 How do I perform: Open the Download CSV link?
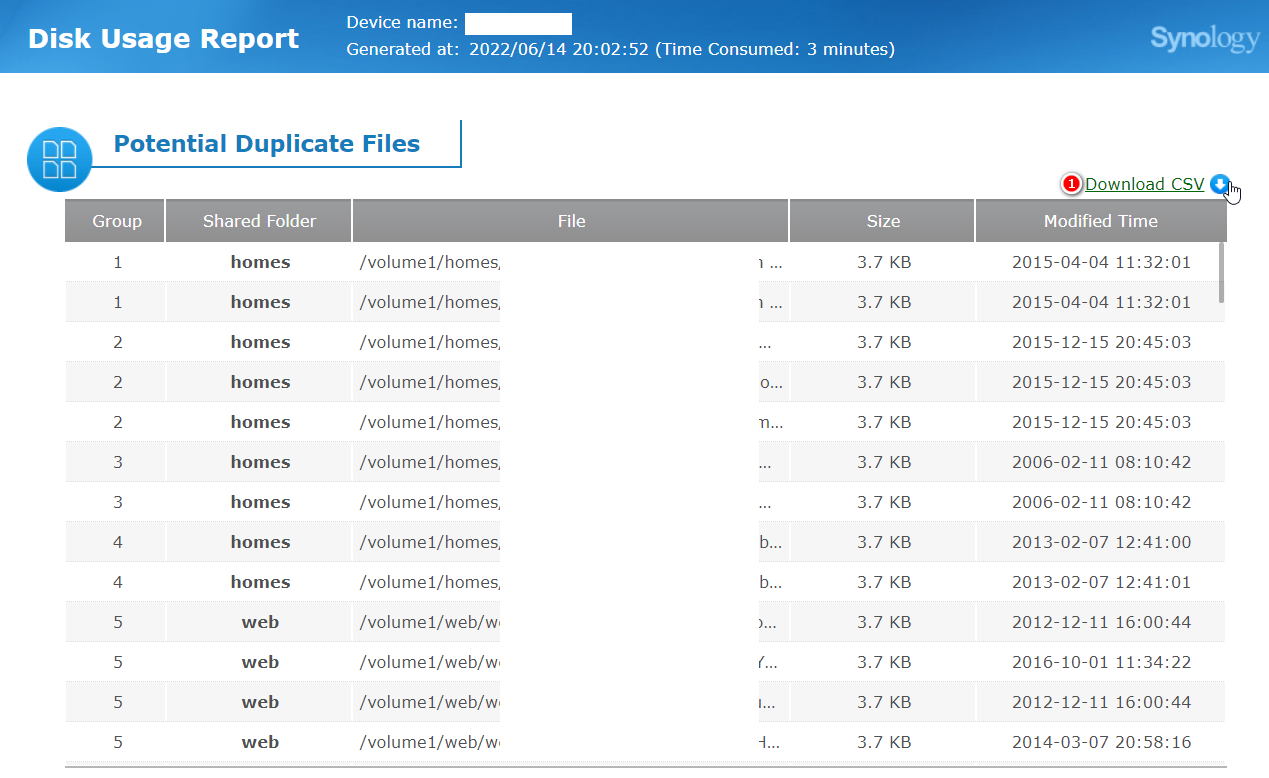tap(1145, 184)
